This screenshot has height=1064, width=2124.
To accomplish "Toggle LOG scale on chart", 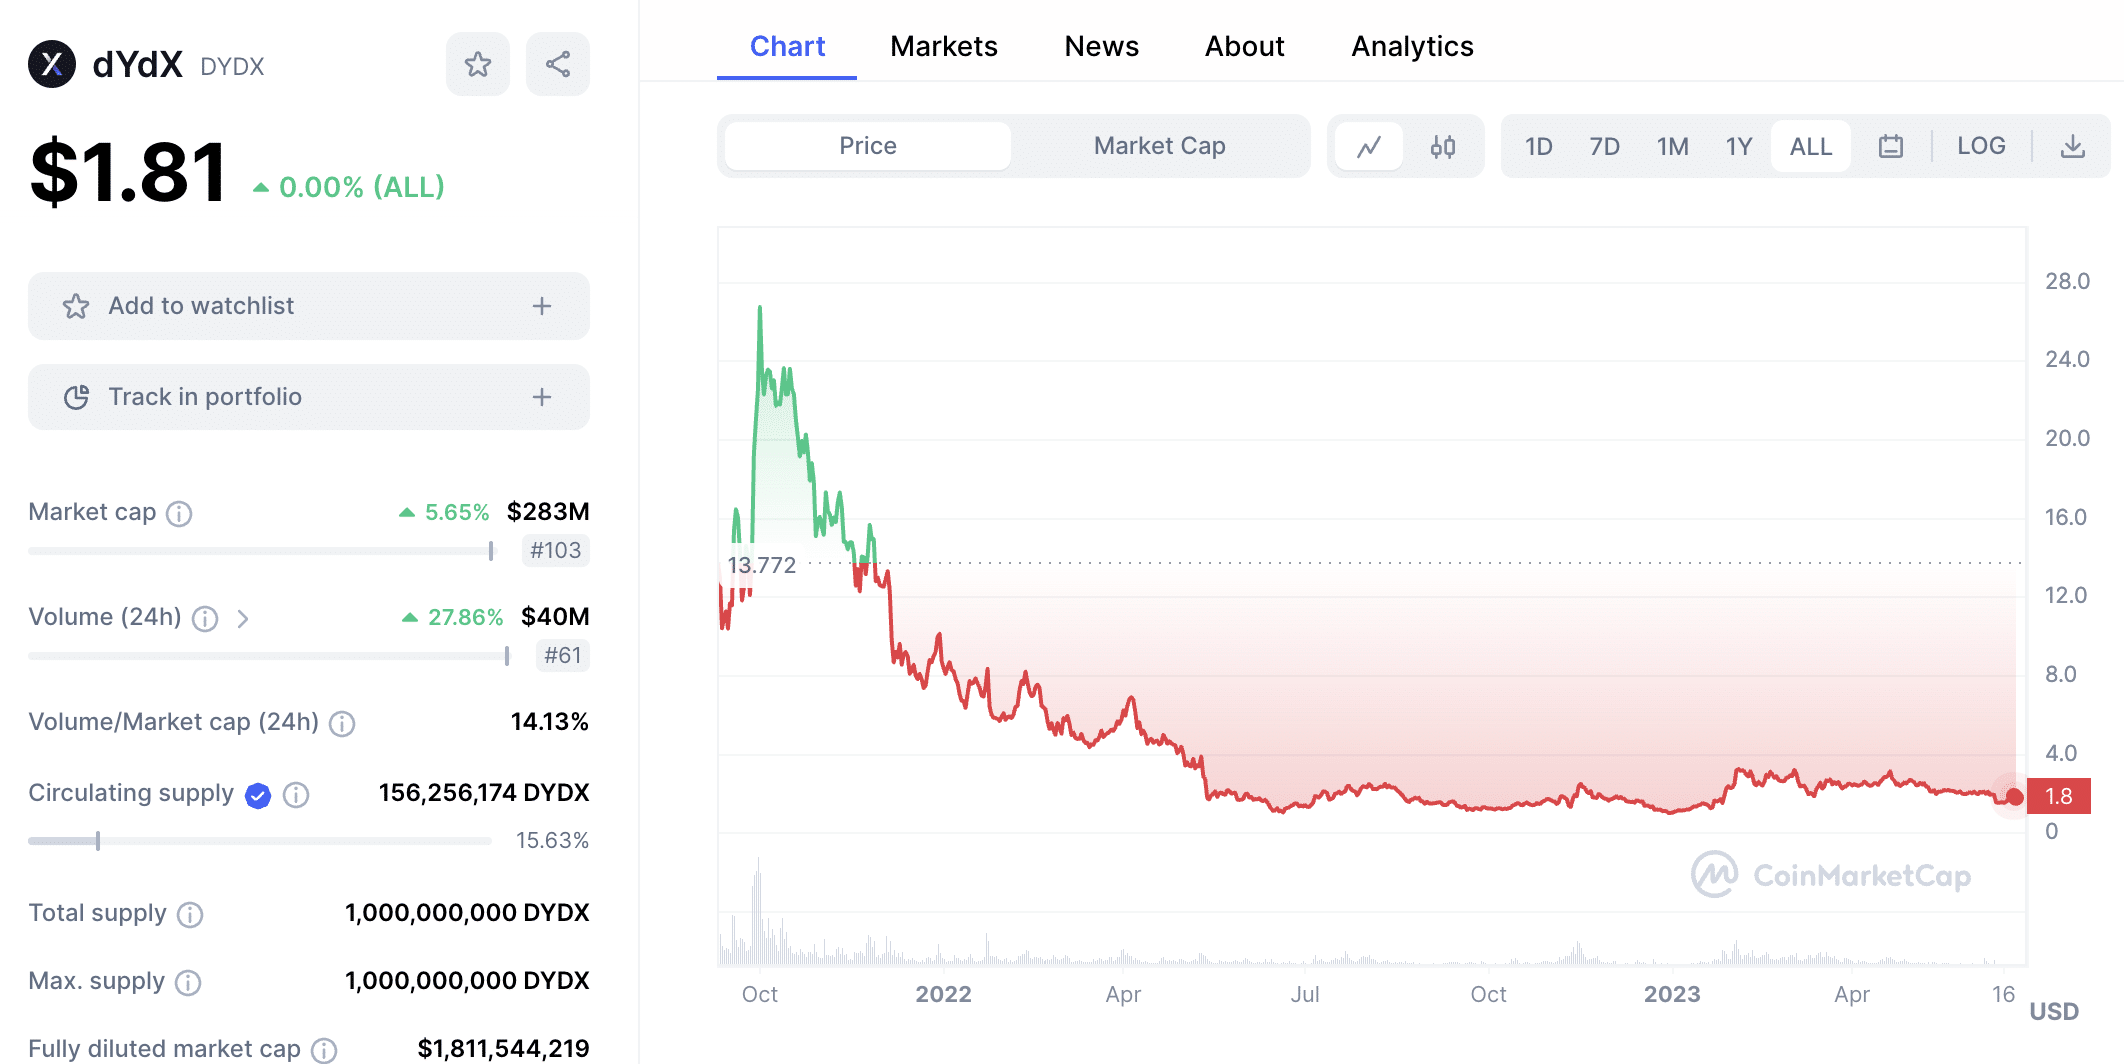I will point(1981,146).
